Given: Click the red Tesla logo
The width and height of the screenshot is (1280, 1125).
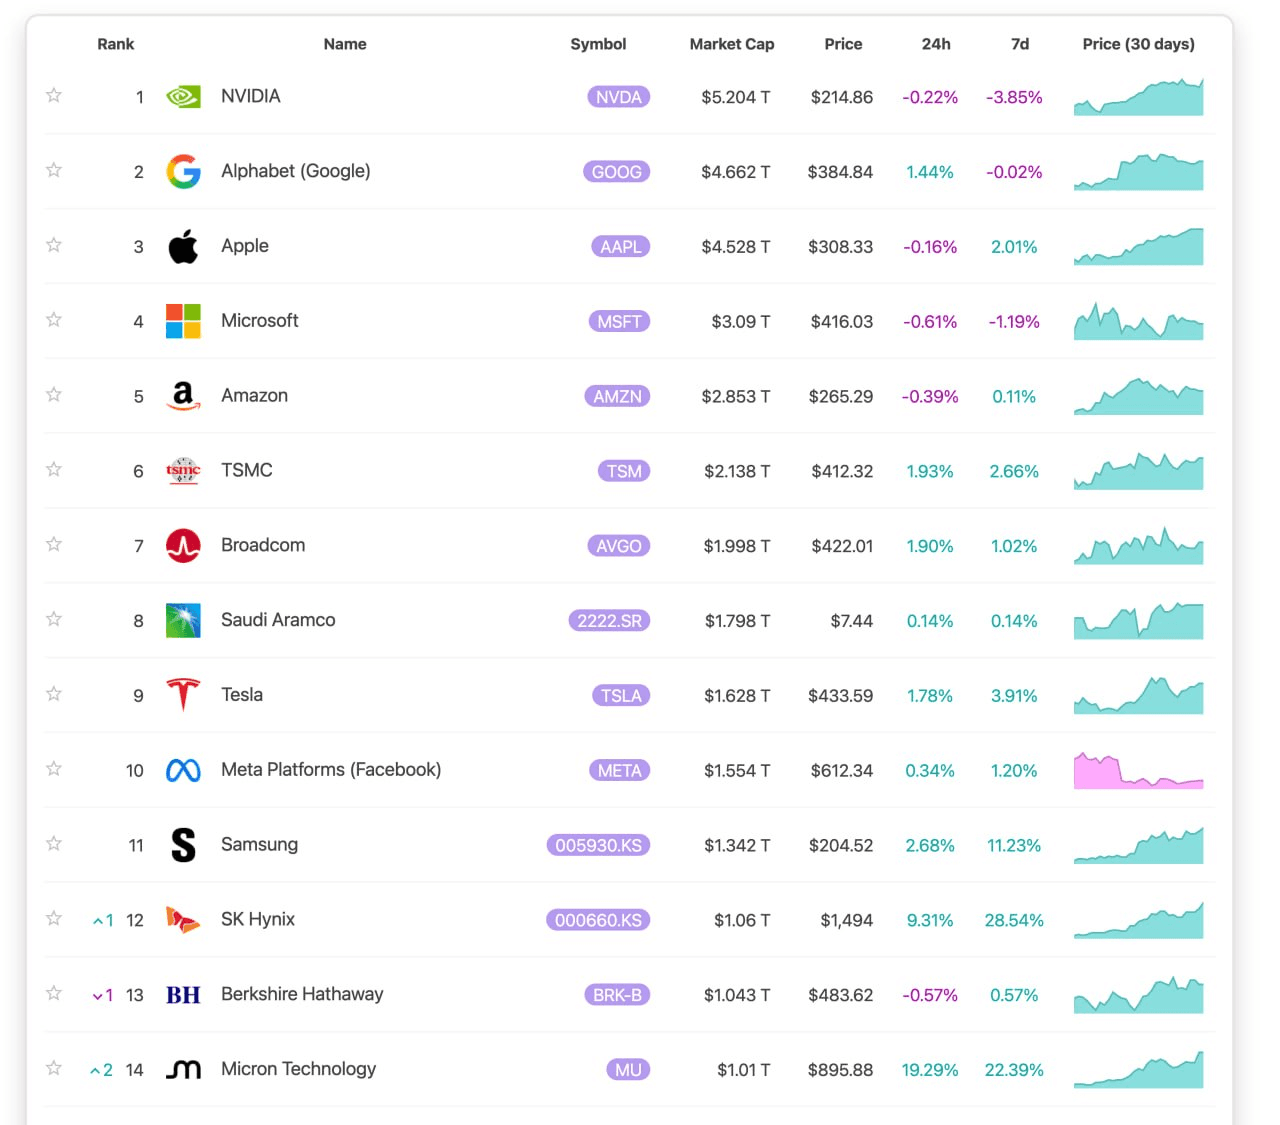Looking at the screenshot, I should tap(183, 695).
